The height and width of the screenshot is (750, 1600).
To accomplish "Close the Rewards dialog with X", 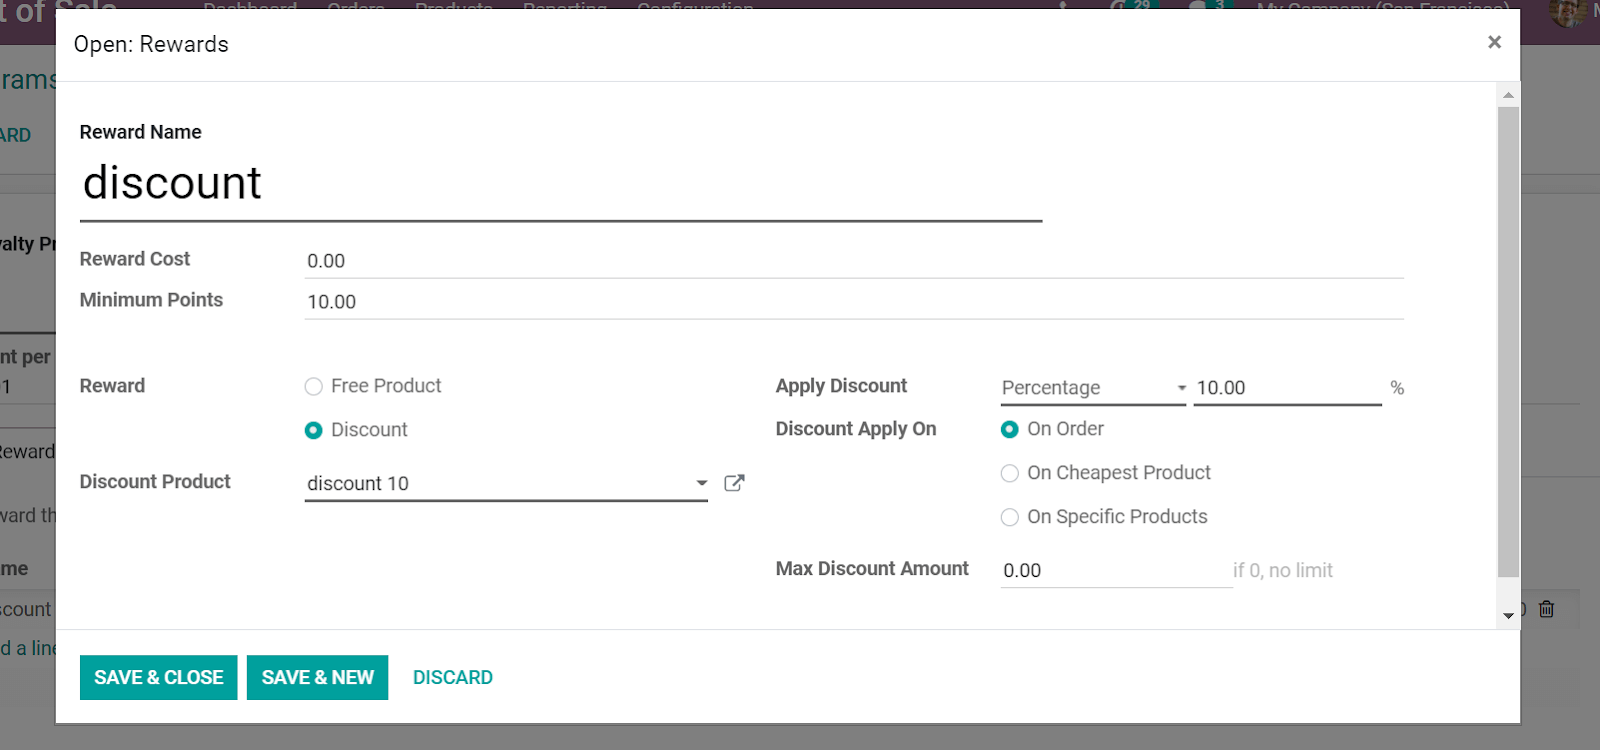I will (1494, 42).
